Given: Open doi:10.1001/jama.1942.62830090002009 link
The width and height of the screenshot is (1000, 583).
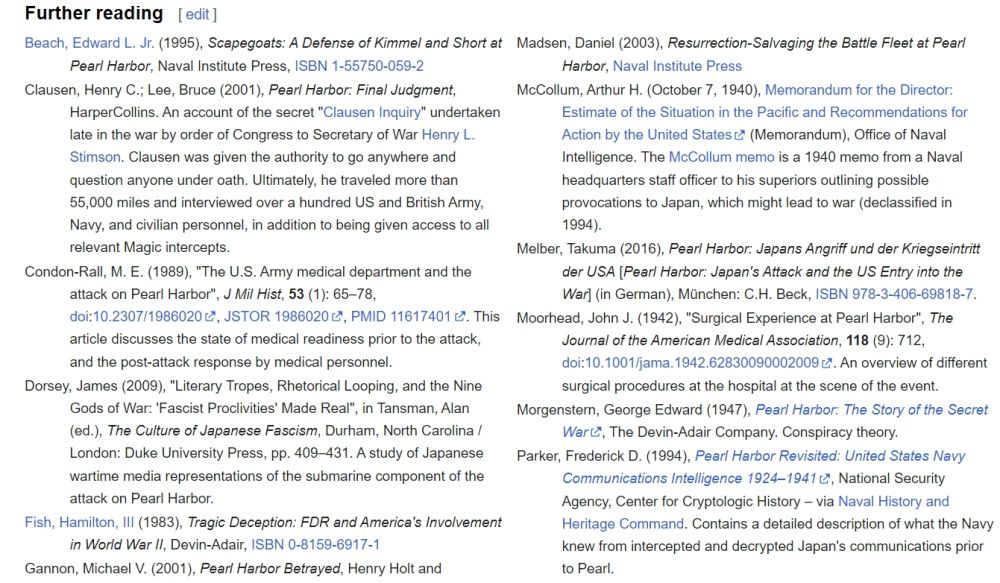Looking at the screenshot, I should click(690, 363).
